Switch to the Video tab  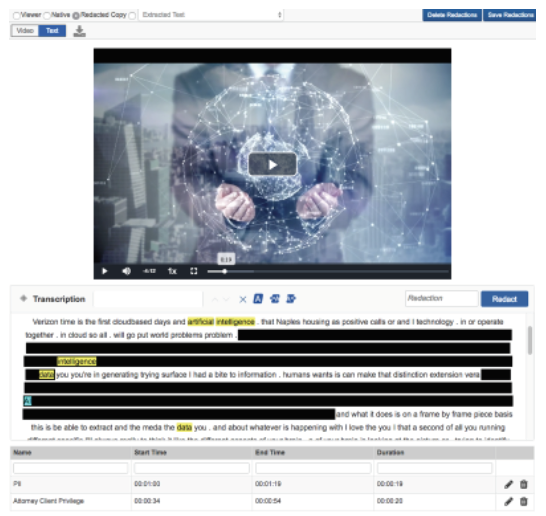click(25, 31)
